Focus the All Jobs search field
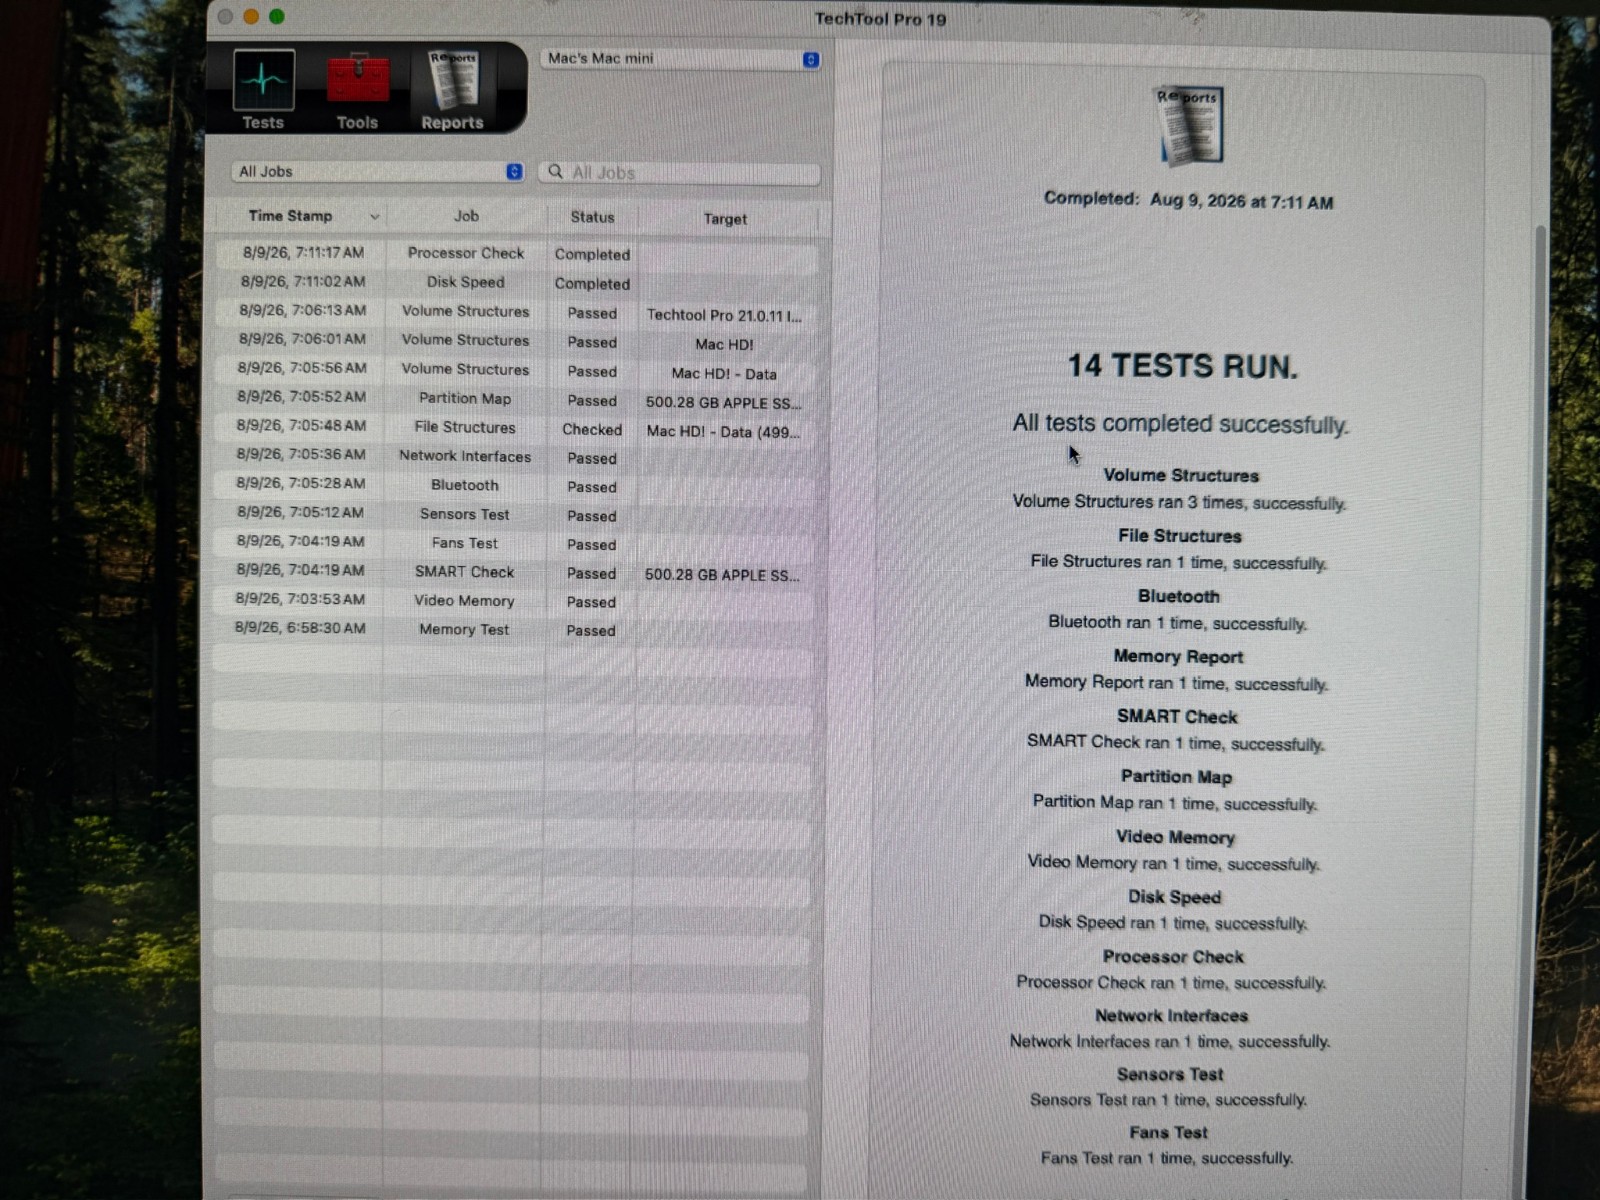Viewport: 1600px width, 1200px height. coord(680,173)
